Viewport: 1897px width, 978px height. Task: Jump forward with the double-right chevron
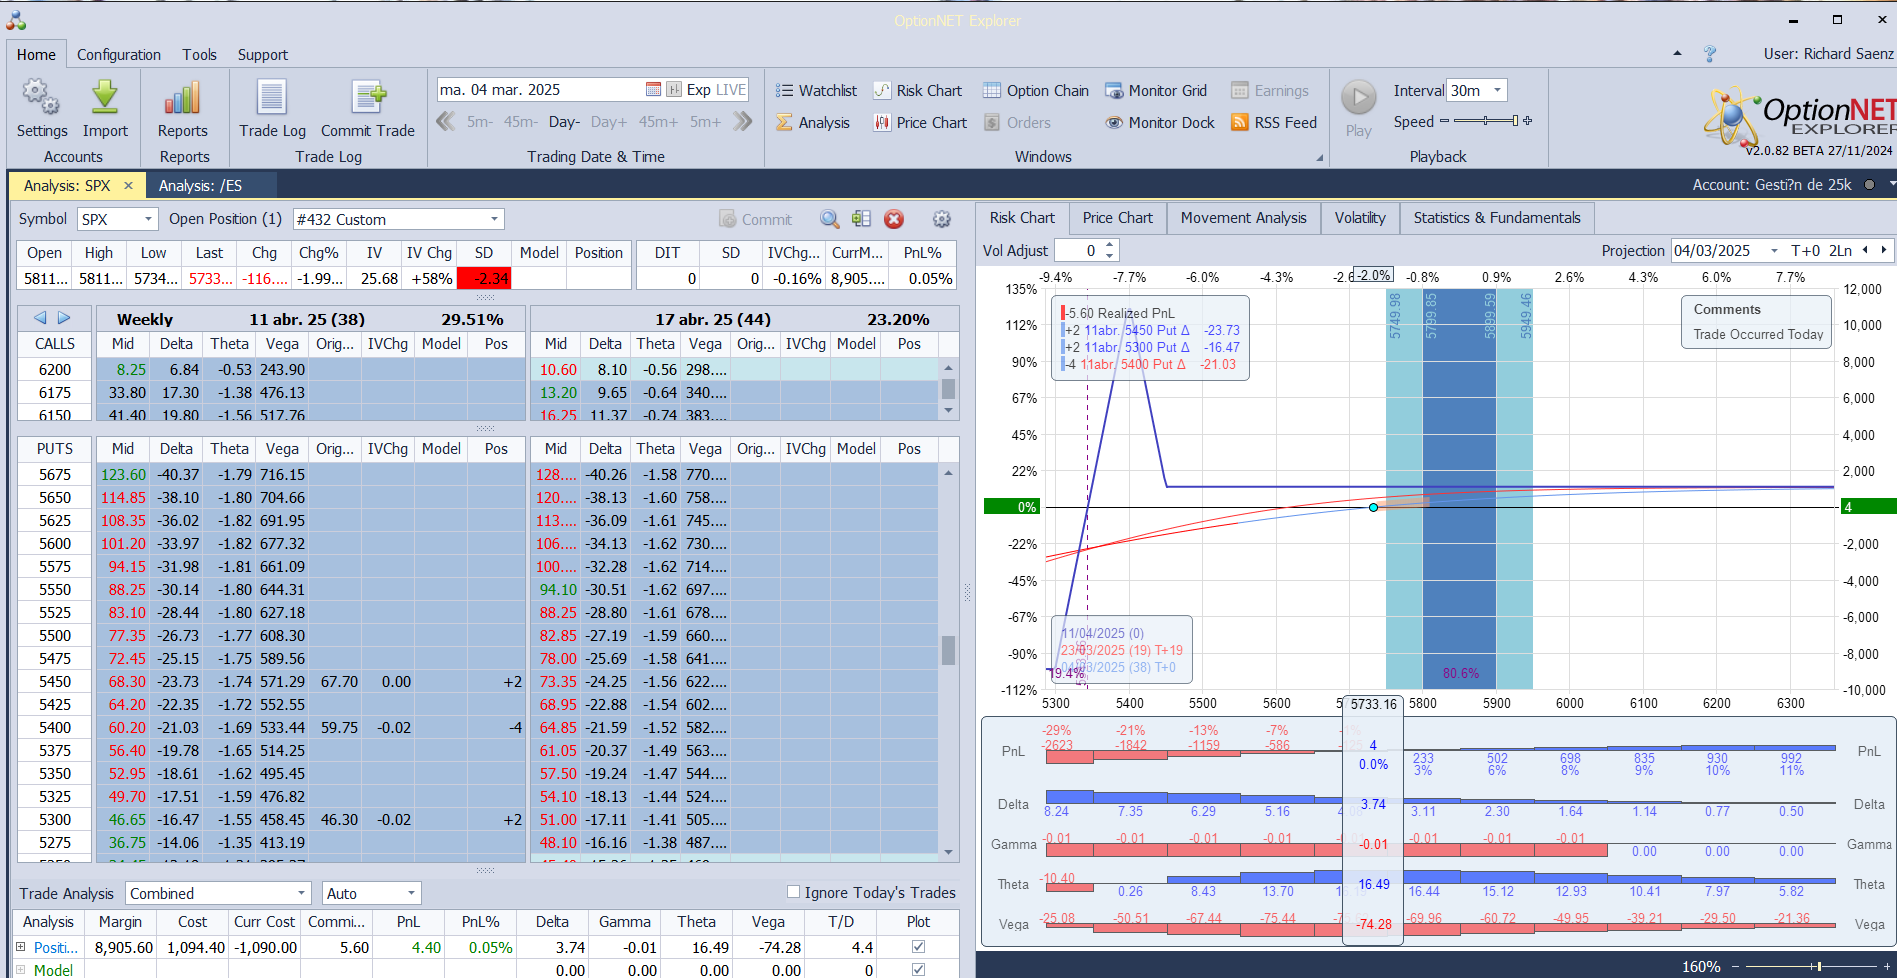click(x=742, y=121)
